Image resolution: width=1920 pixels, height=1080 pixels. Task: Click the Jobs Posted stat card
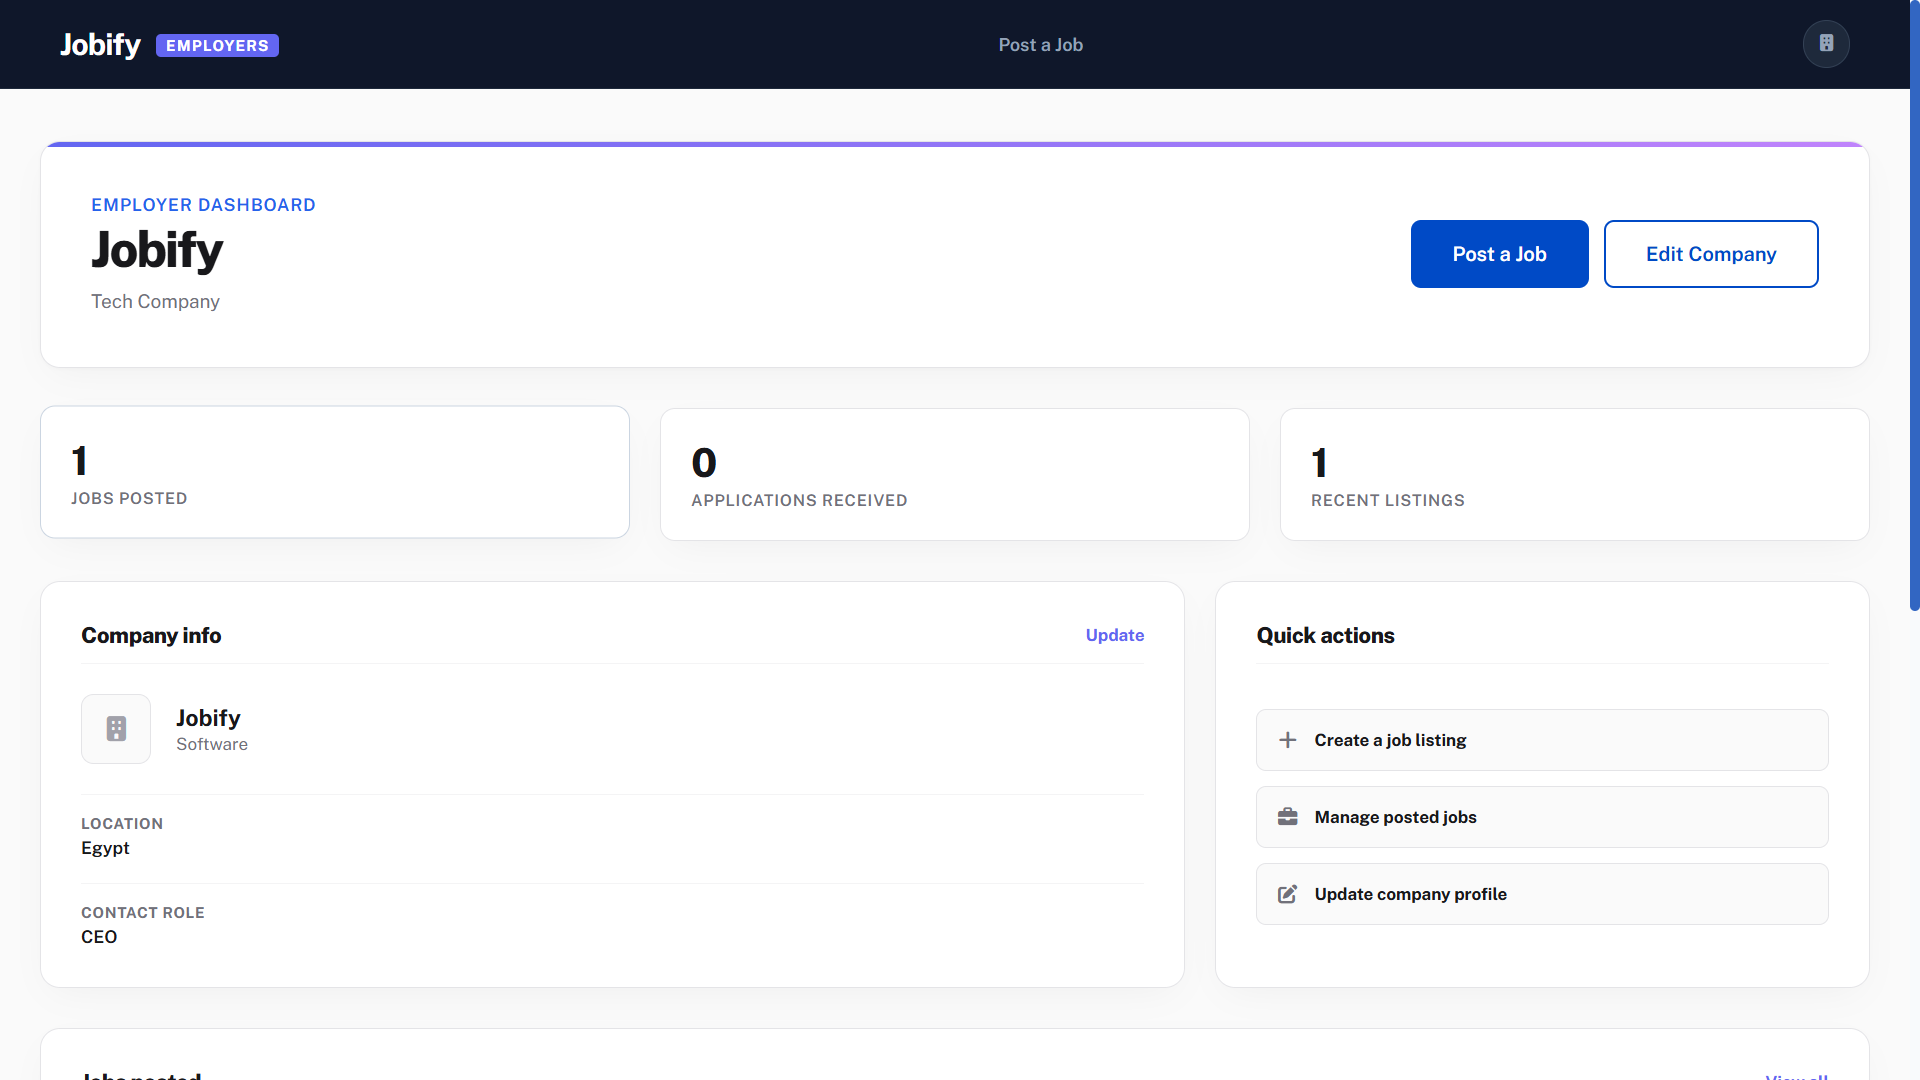[335, 472]
